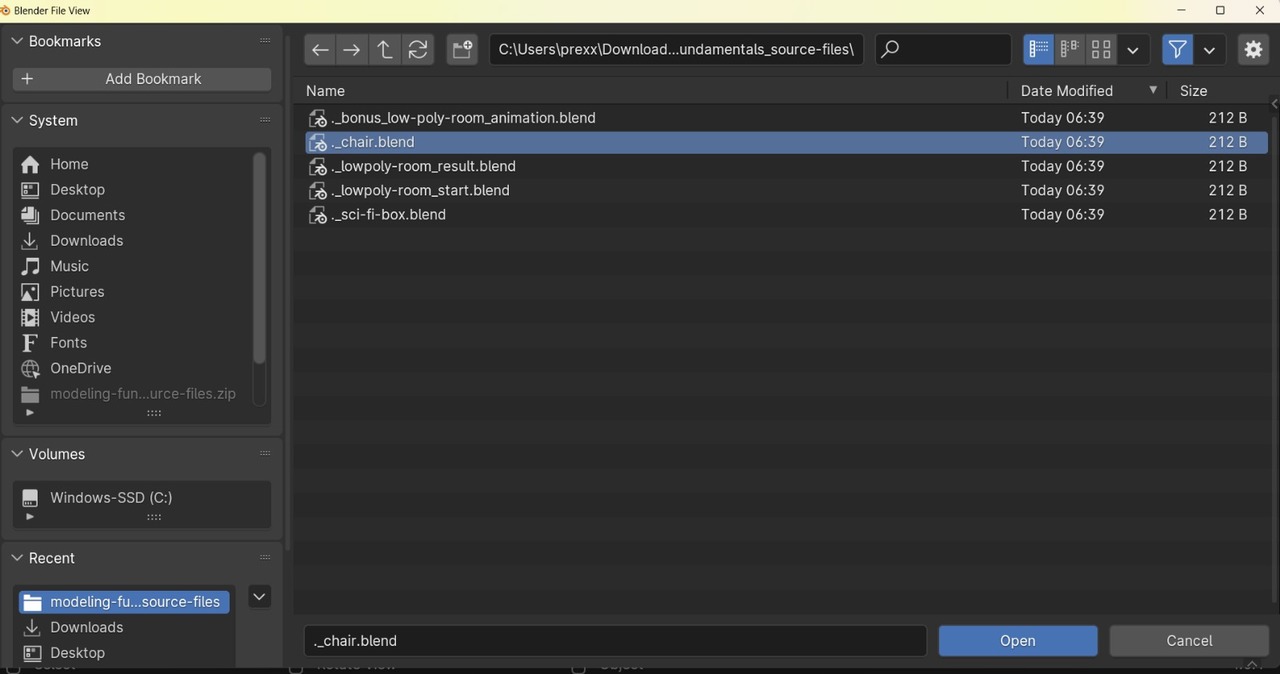
Task: Select ._sci-fi-box.blend file
Action: pos(785,214)
